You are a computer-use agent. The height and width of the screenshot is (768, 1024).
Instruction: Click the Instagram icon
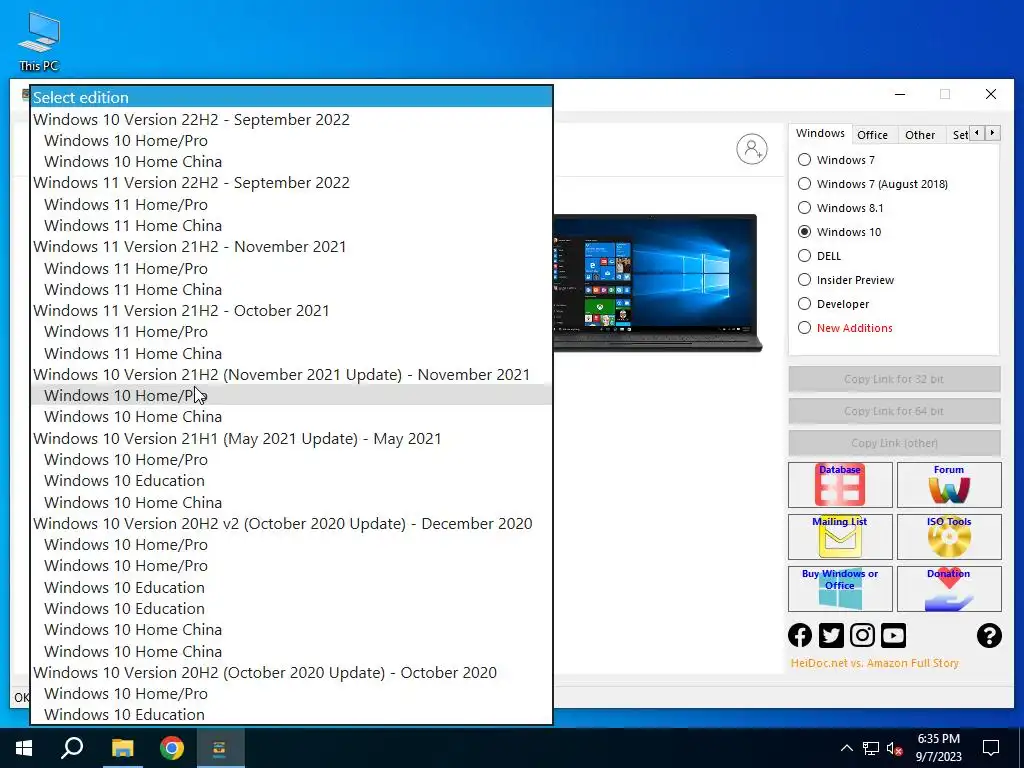click(x=862, y=635)
